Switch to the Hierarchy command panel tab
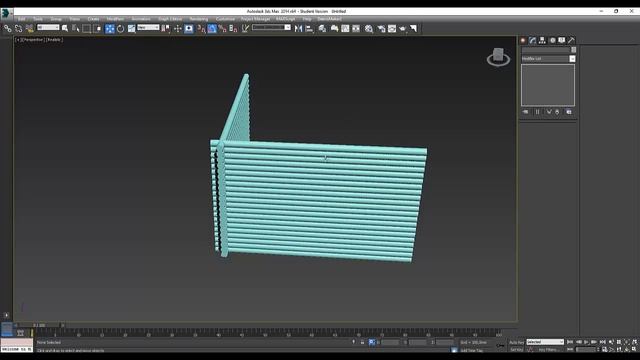The image size is (640, 360). click(542, 40)
